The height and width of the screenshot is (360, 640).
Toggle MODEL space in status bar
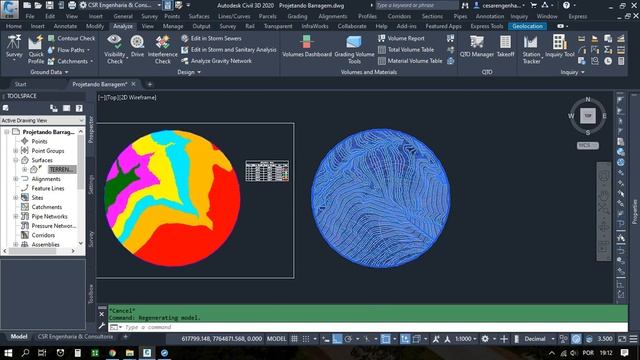[276, 339]
